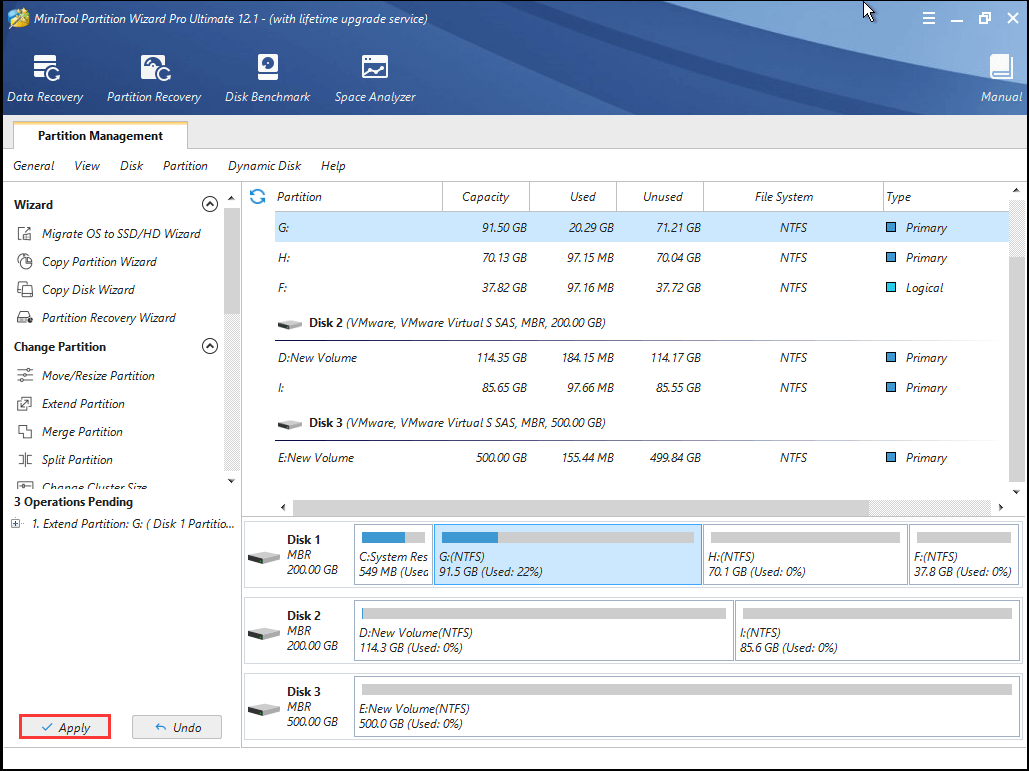The width and height of the screenshot is (1029, 771).
Task: Open the Dynamic Disk menu
Action: point(264,166)
